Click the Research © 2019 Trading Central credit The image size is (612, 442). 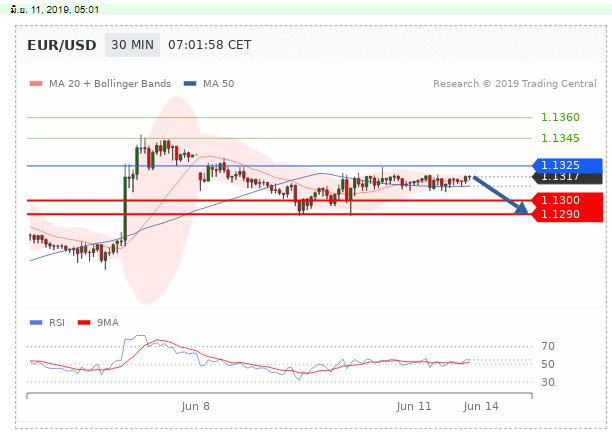click(517, 84)
